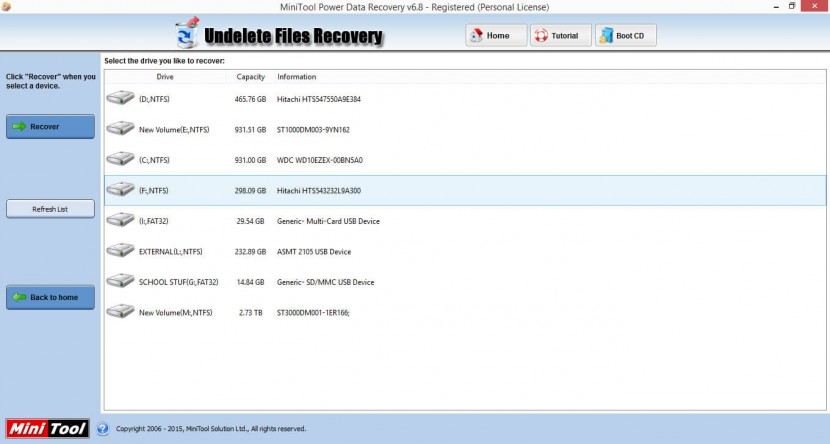Select EXTERNAL(L:,NTFS) drive label
830x444 pixels.
(170, 252)
